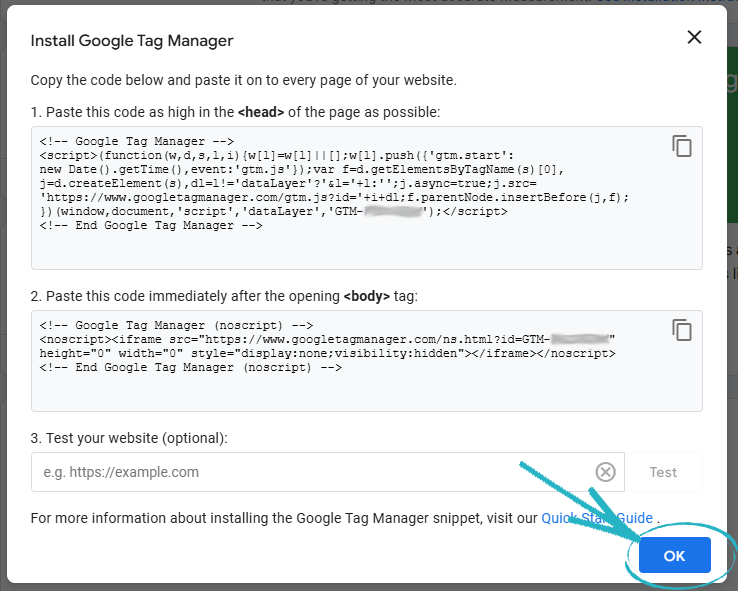
Task: Click the 'Test your website (optional)' label
Action: coord(129,438)
